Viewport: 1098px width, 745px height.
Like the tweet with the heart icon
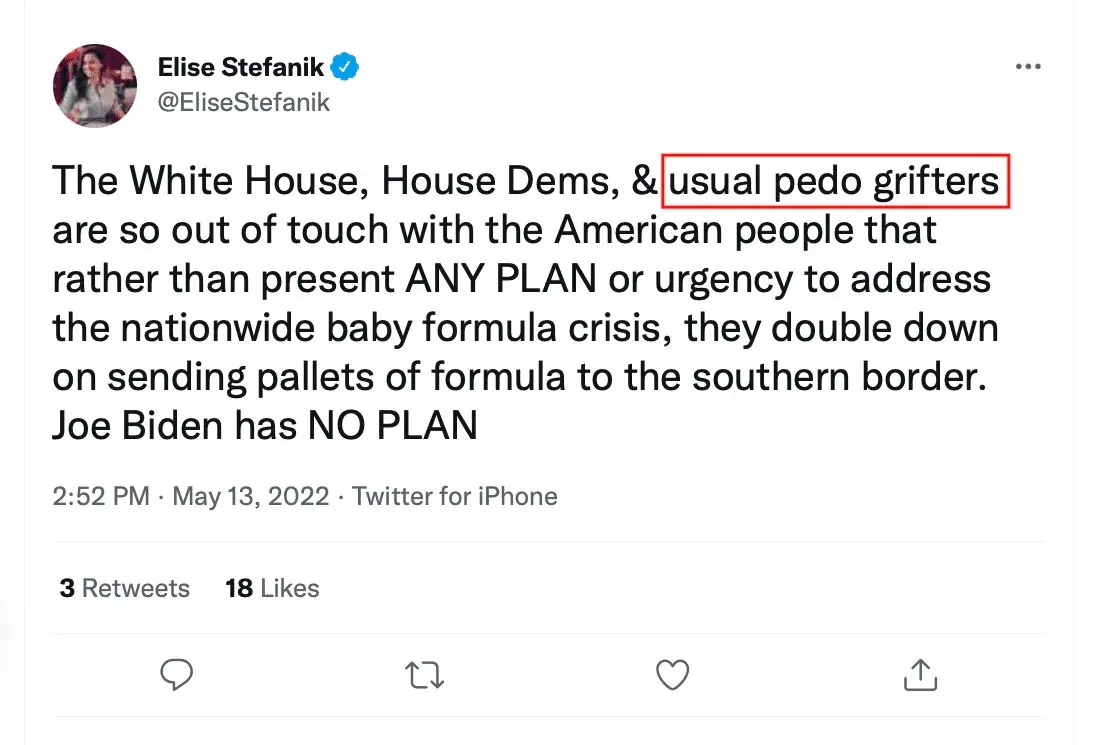672,675
